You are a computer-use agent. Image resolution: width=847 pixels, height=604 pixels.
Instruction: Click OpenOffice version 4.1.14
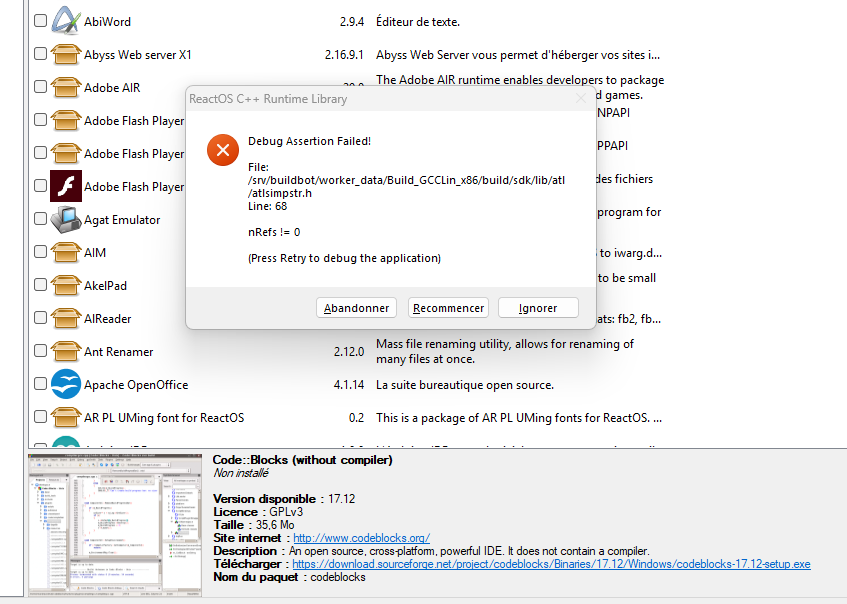pyautogui.click(x=349, y=385)
